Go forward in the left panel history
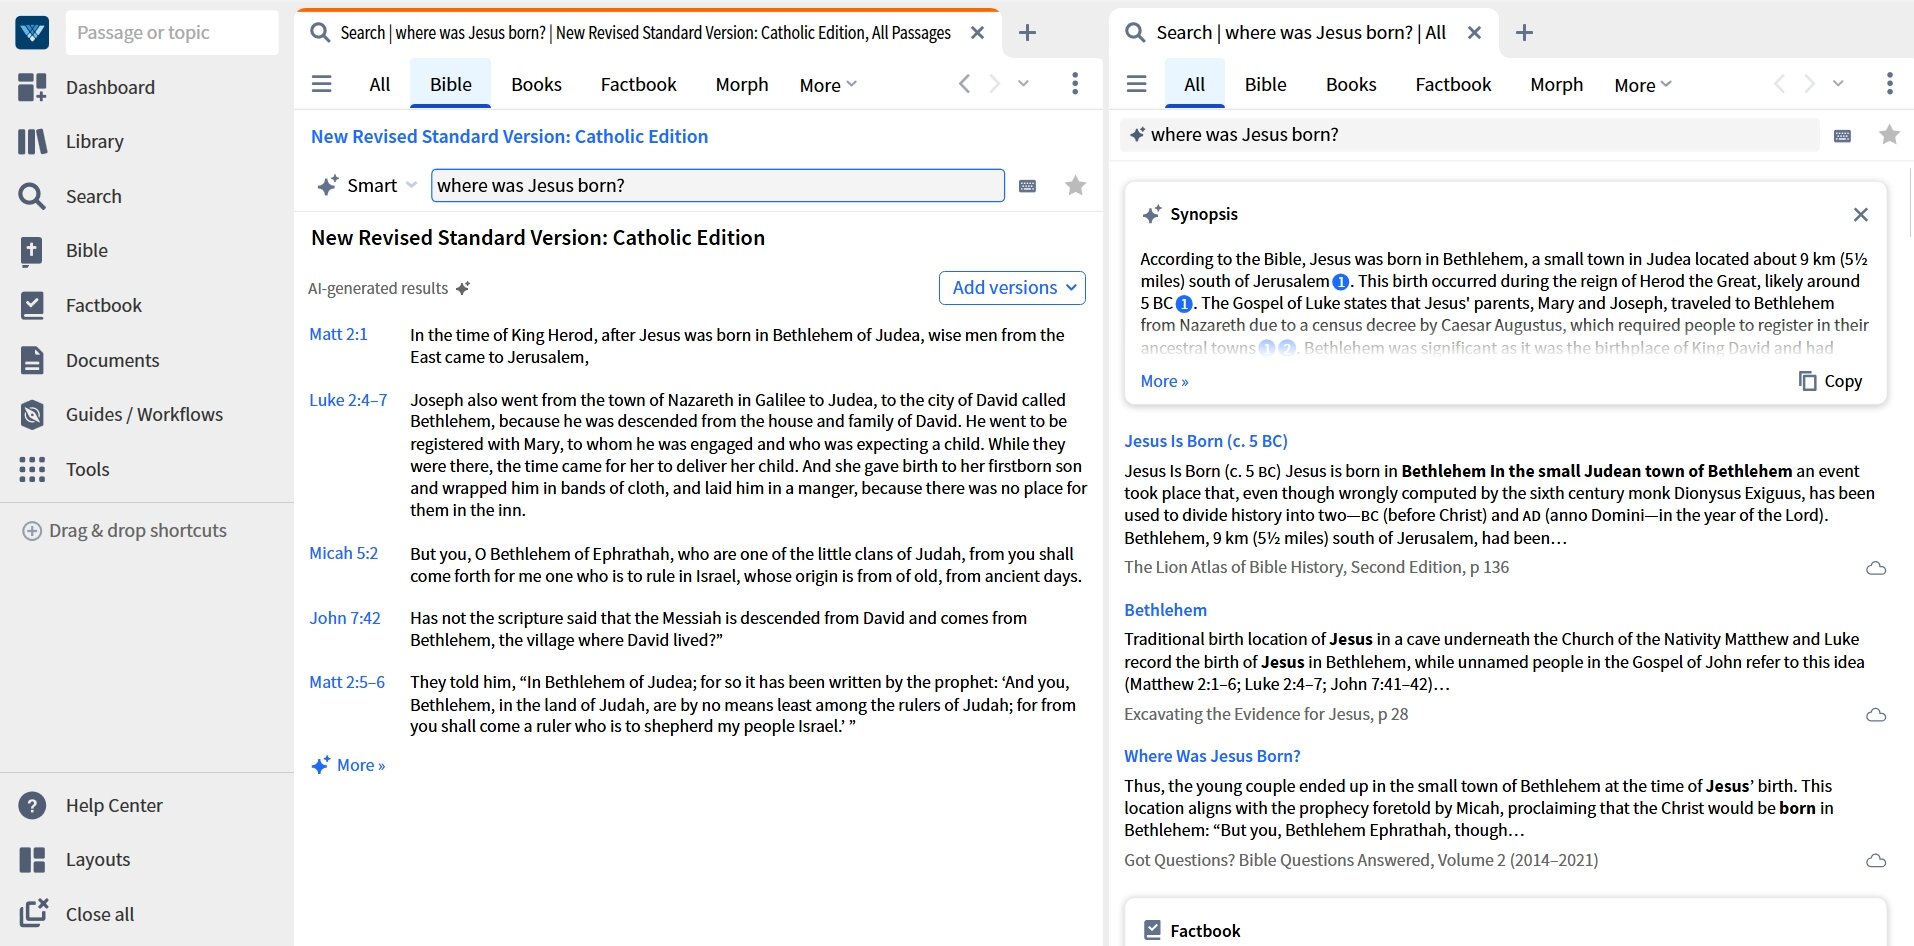The height and width of the screenshot is (946, 1914). (994, 84)
